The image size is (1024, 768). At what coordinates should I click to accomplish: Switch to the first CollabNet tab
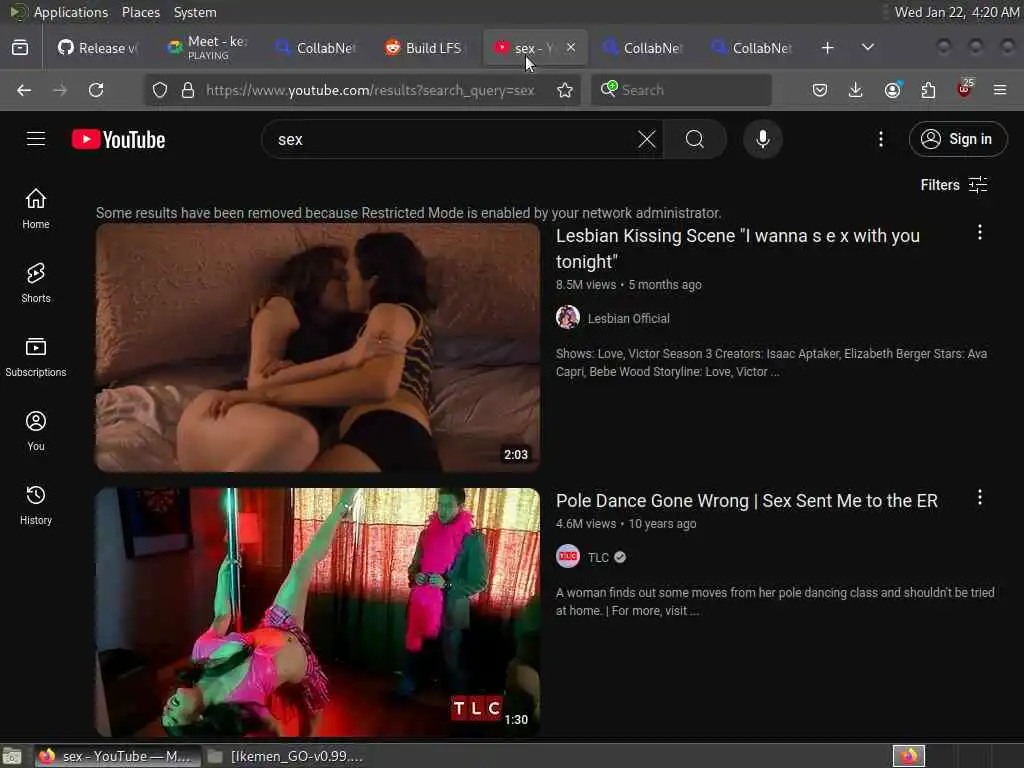coord(316,48)
